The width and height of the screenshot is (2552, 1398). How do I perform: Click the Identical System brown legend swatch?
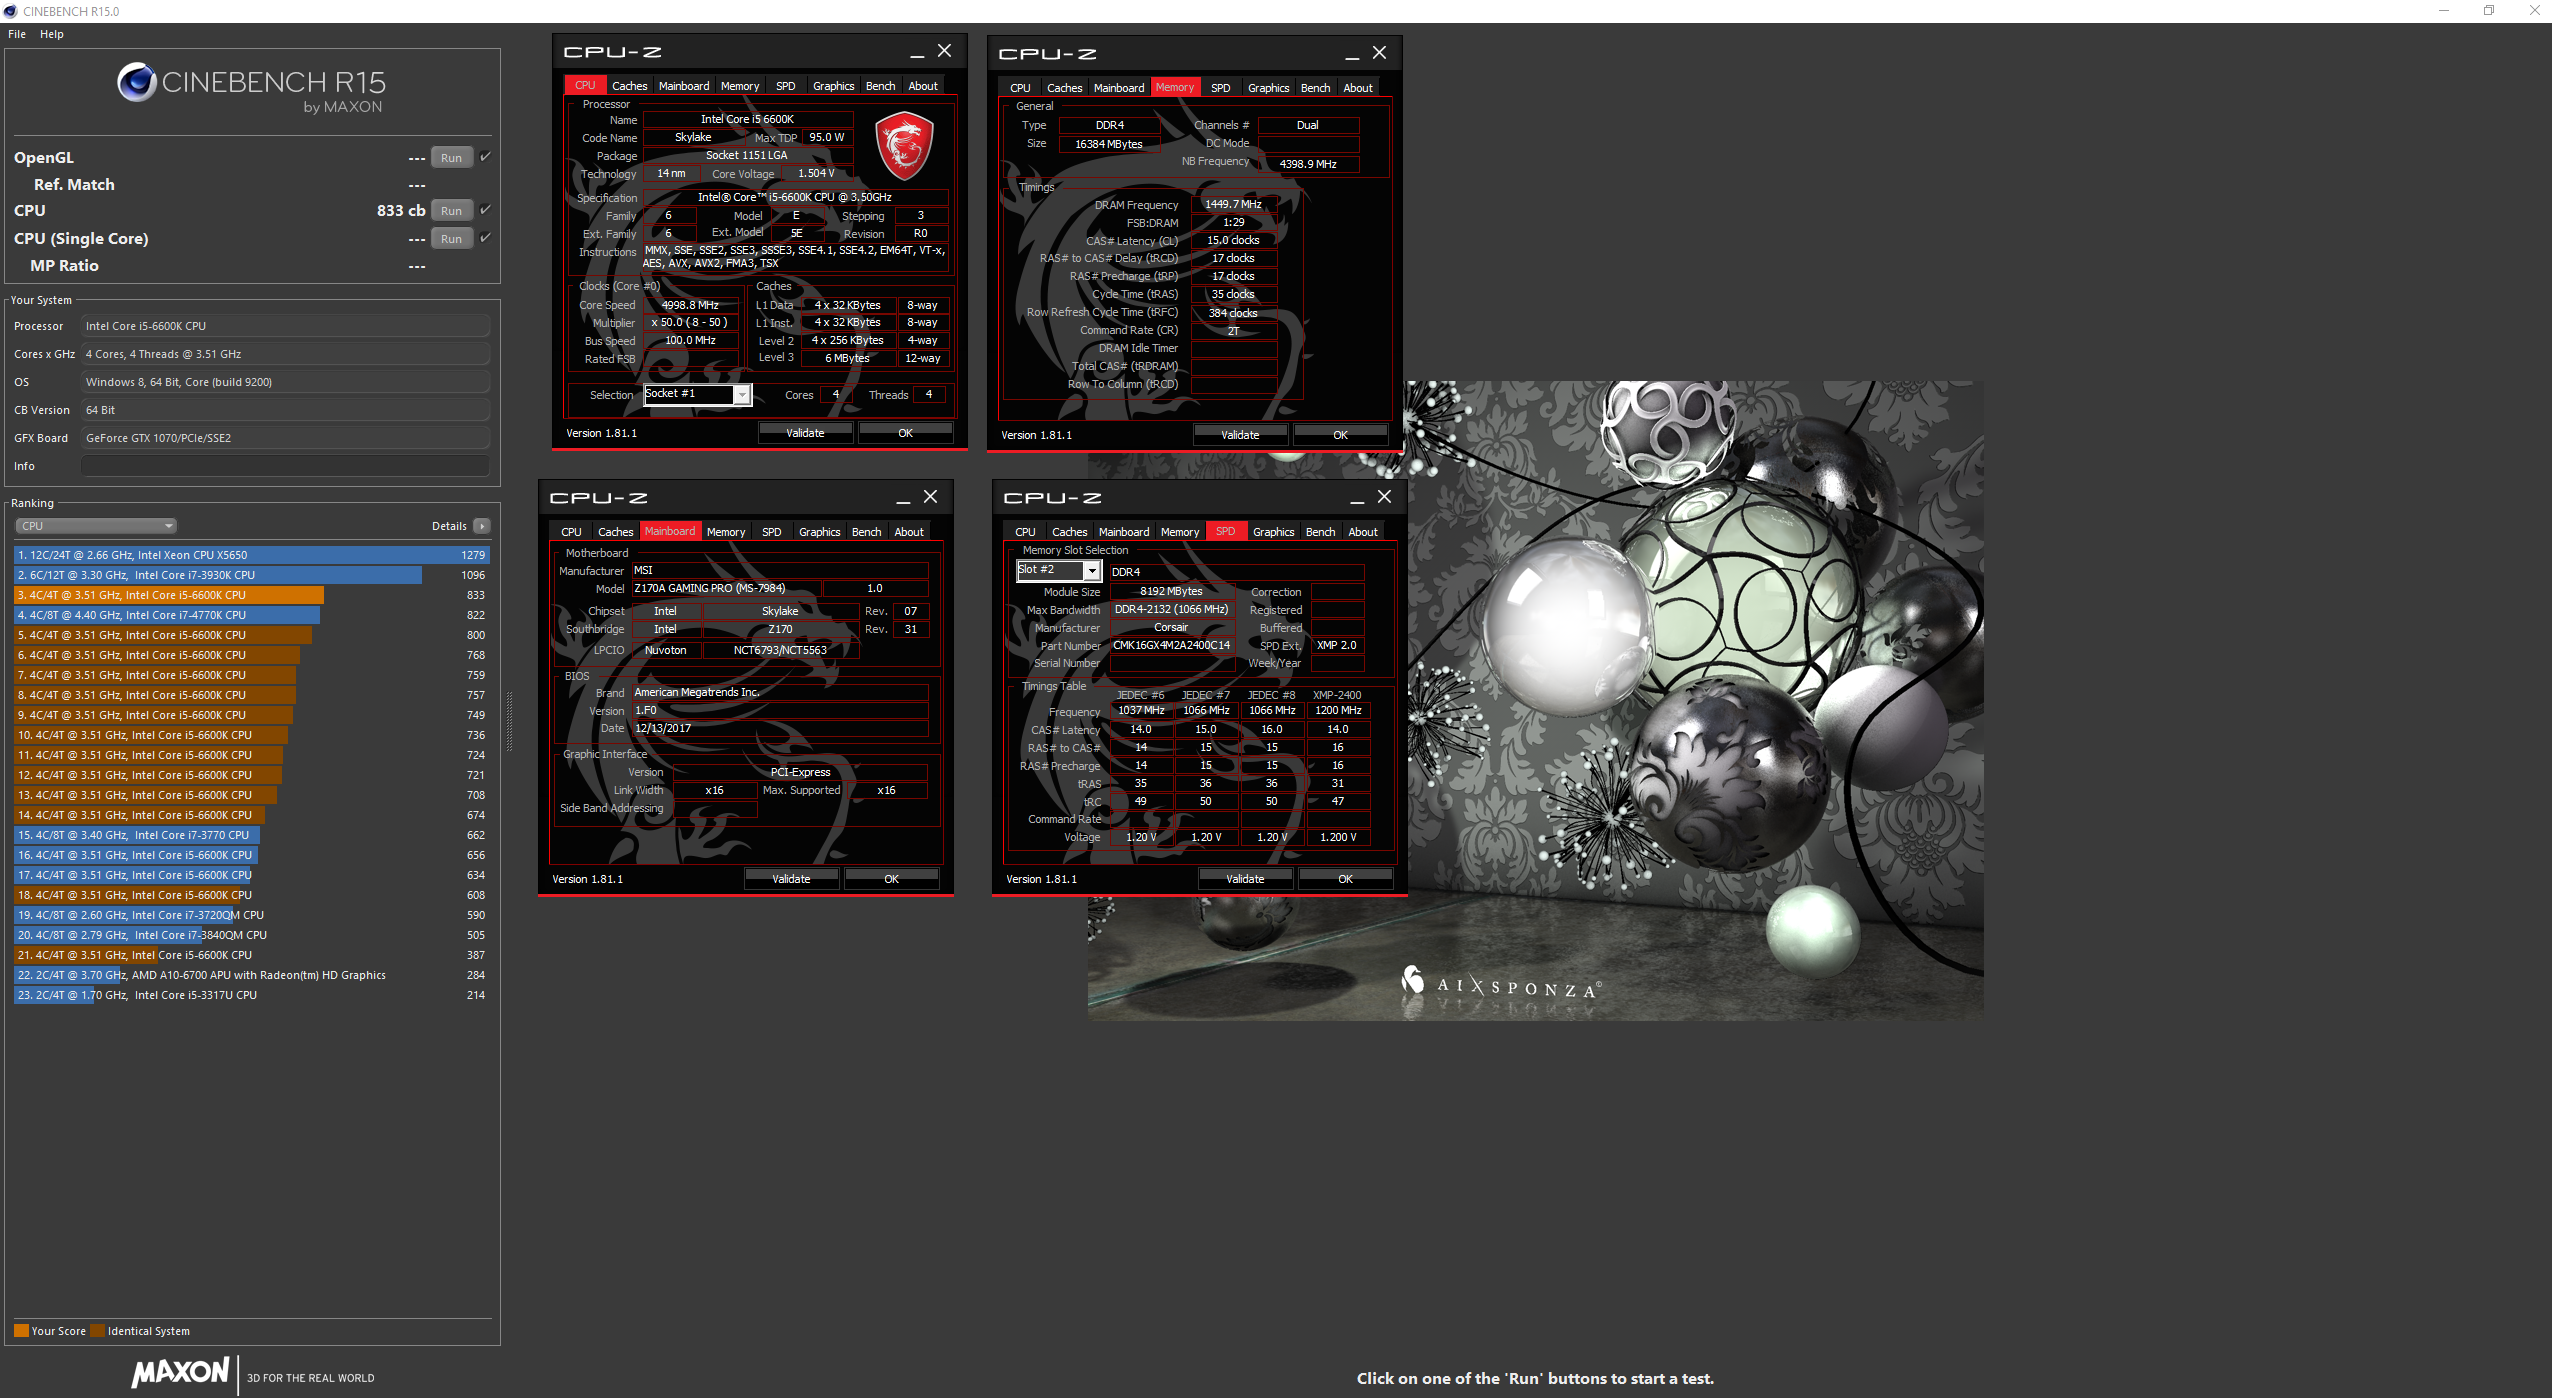pos(97,1331)
